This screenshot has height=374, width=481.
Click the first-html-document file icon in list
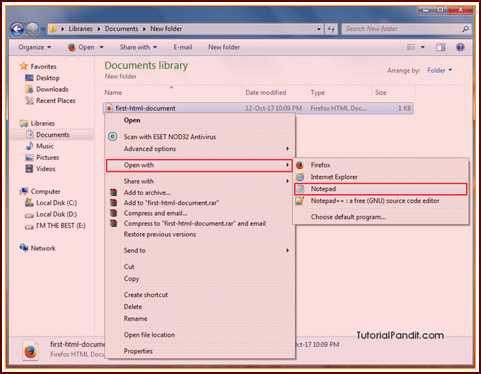[x=109, y=108]
